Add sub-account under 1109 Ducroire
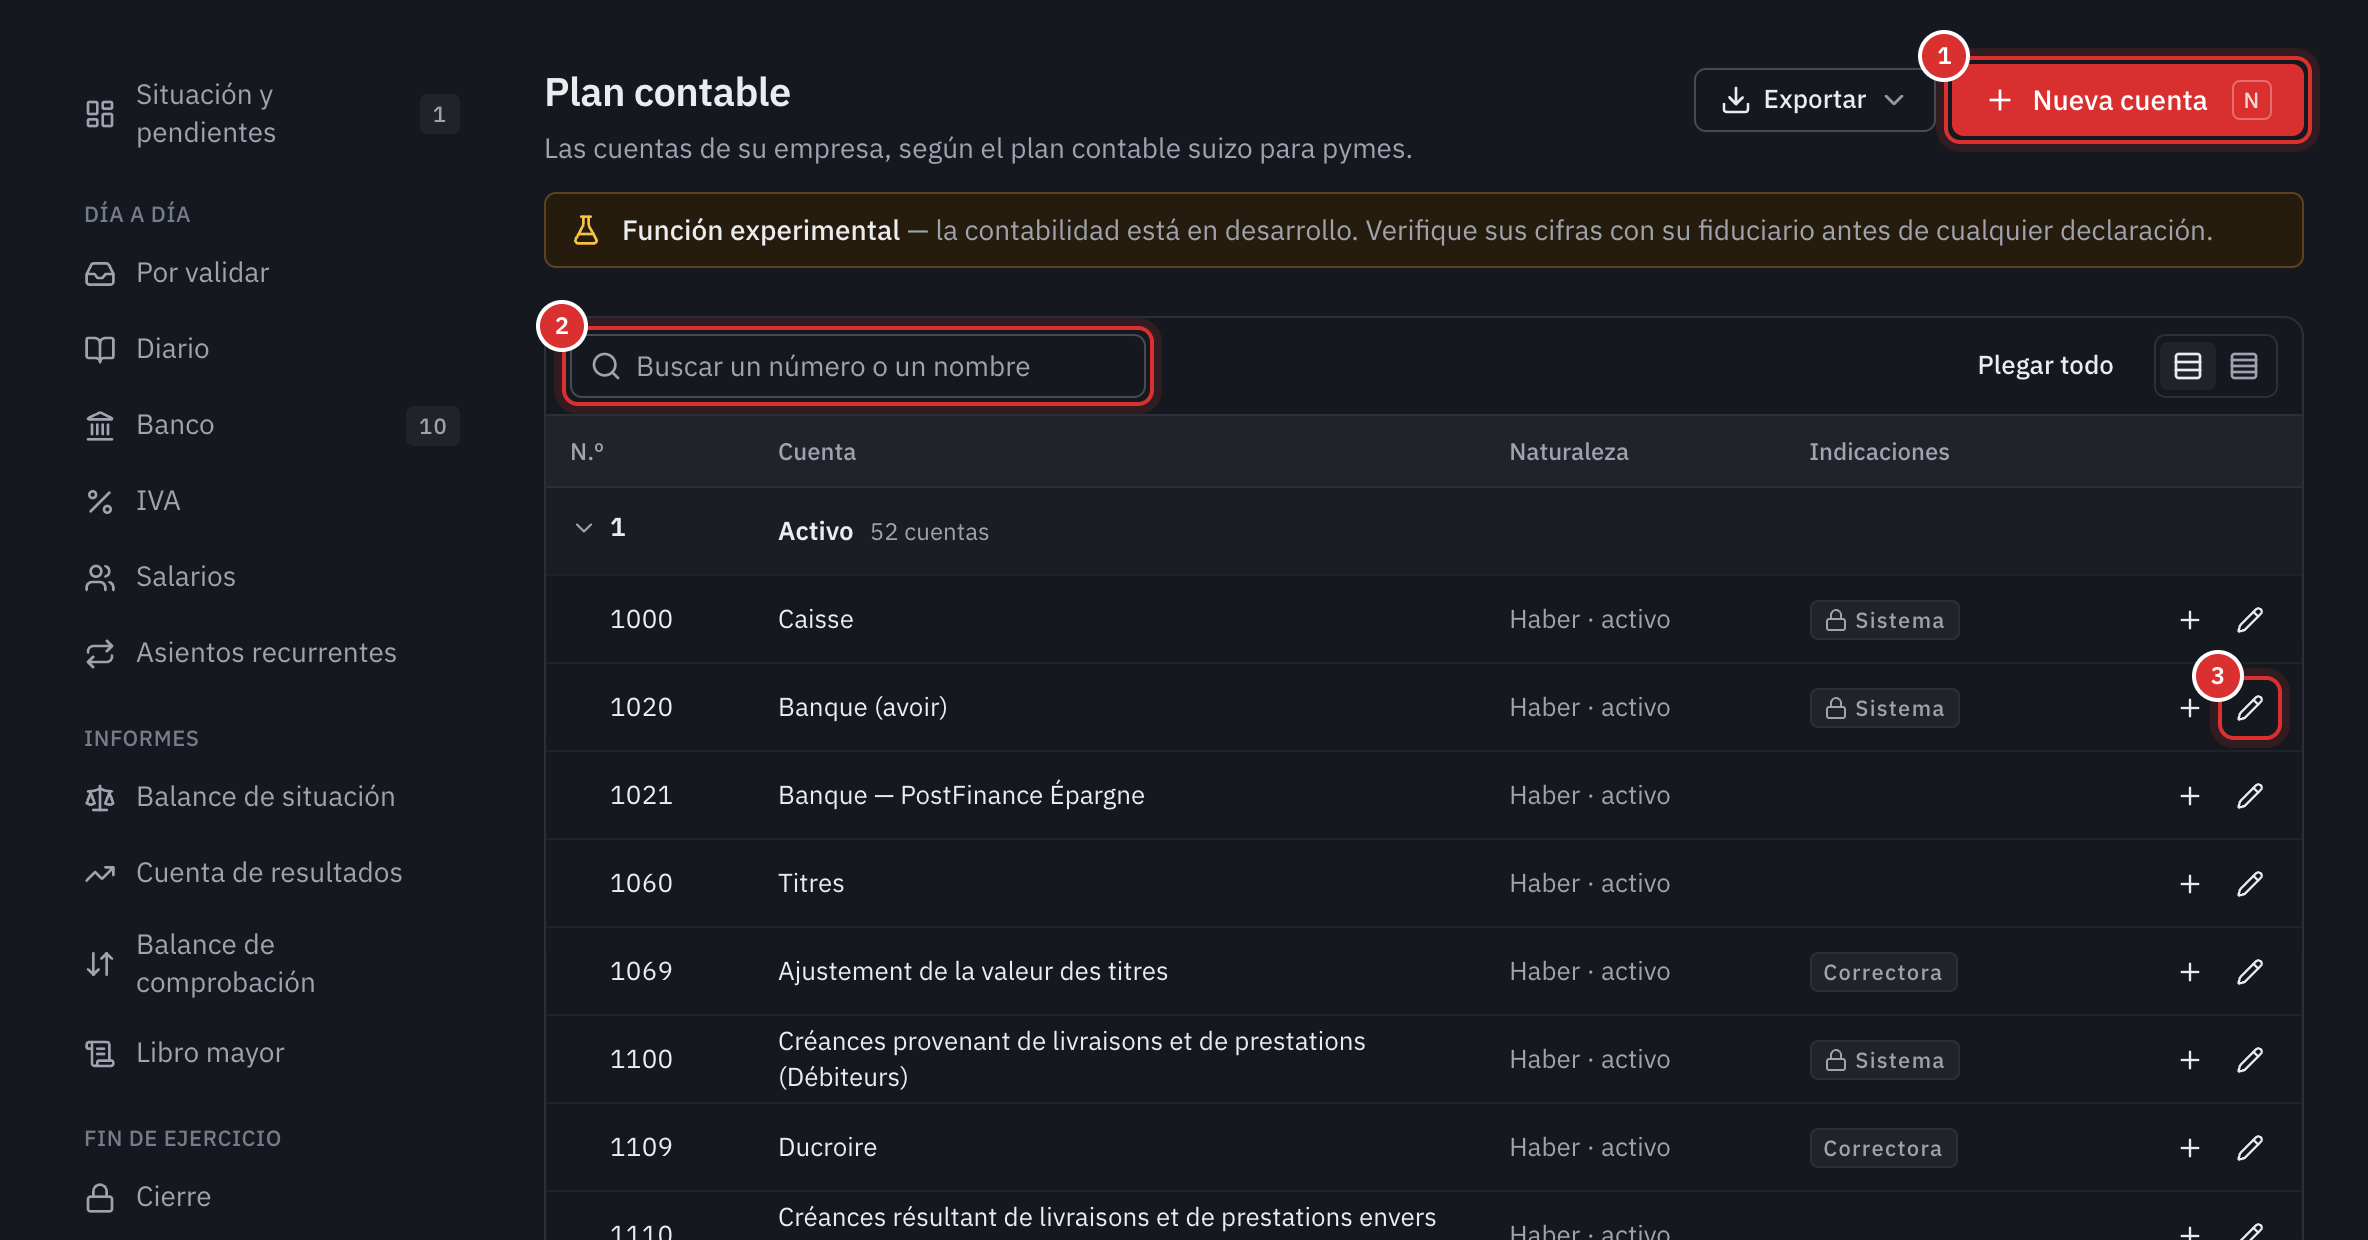Screen dimensions: 2368x1240 click(2190, 1148)
